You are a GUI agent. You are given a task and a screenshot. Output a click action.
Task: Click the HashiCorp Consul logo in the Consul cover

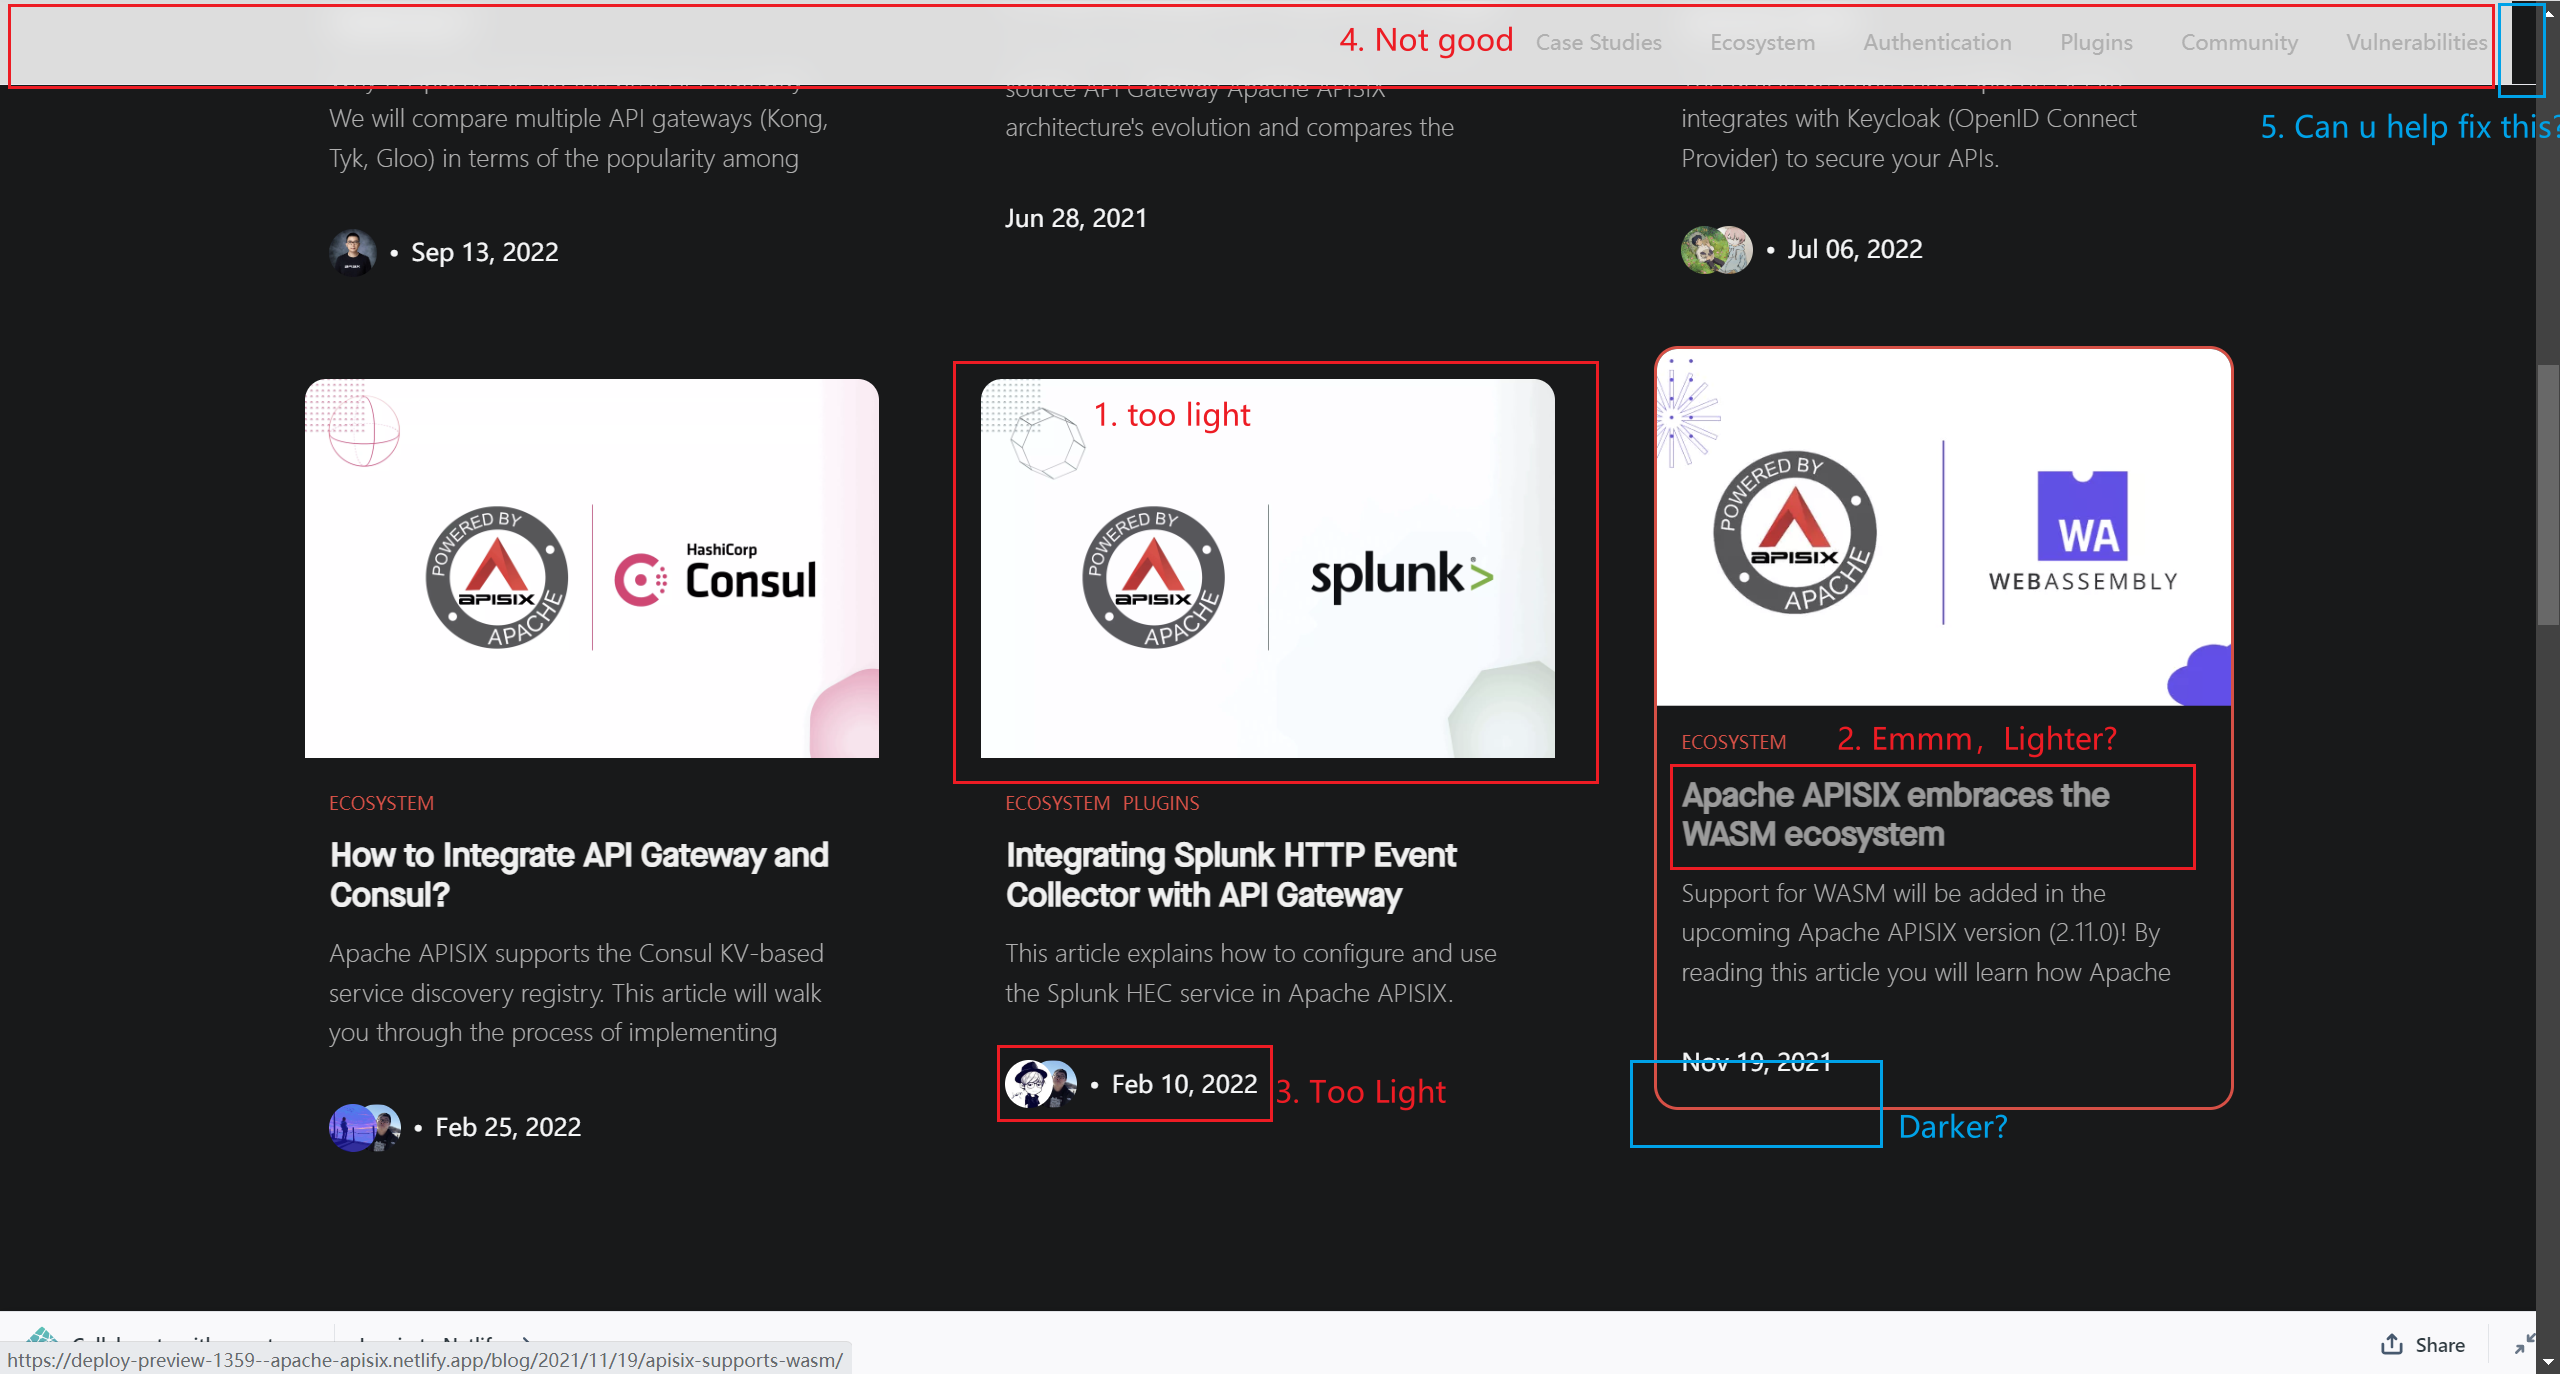pos(716,575)
